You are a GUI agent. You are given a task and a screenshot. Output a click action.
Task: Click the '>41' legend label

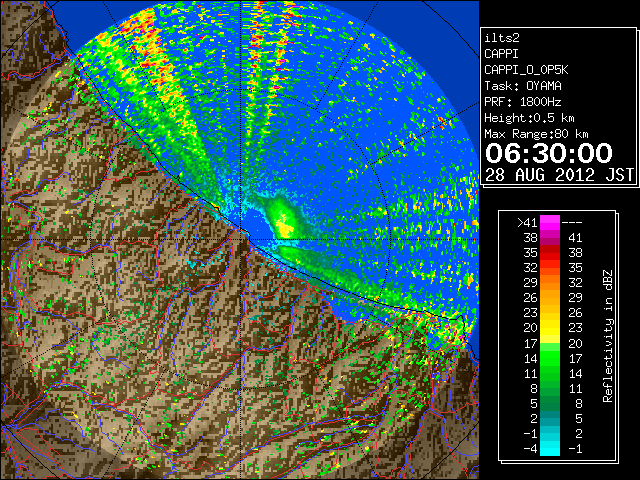click(527, 223)
